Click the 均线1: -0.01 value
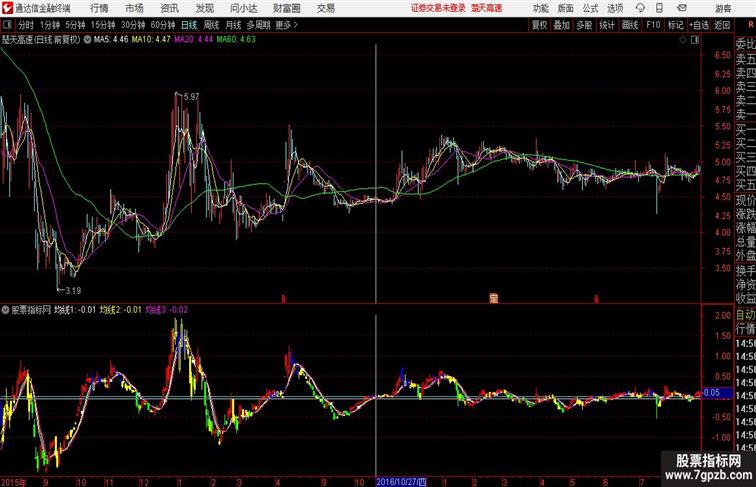 point(75,310)
